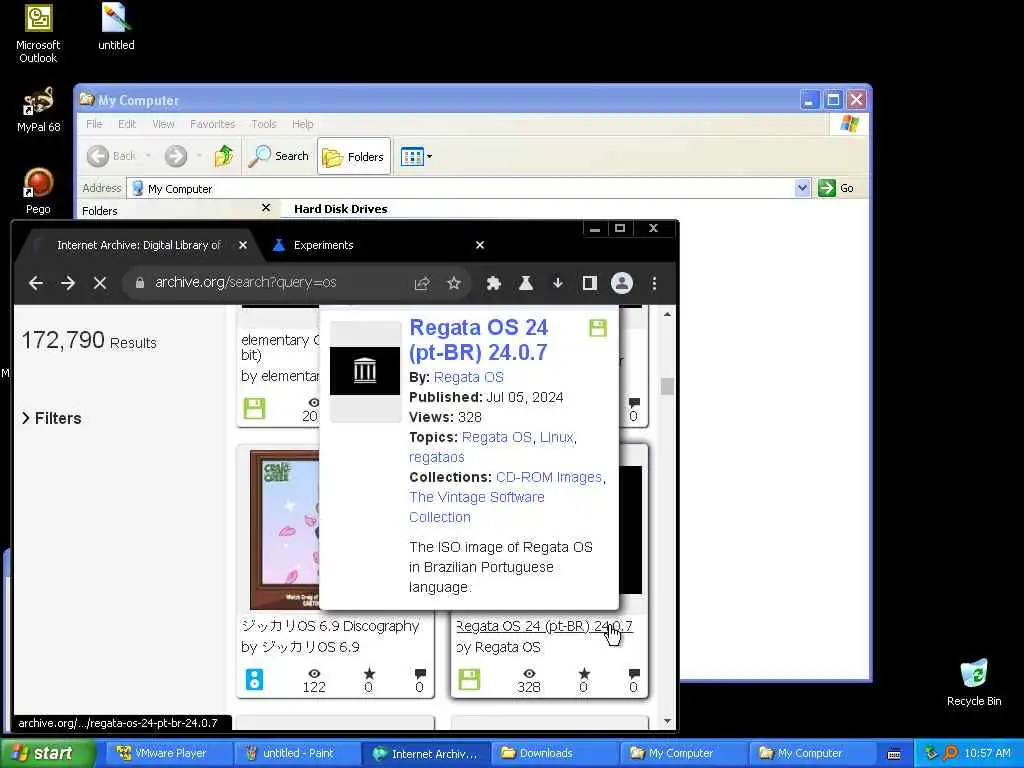Go forward in browser history
1024x768 pixels.
tap(68, 283)
